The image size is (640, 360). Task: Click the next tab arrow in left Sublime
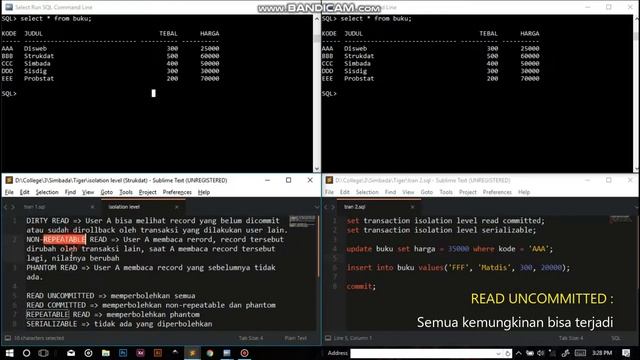click(13, 207)
